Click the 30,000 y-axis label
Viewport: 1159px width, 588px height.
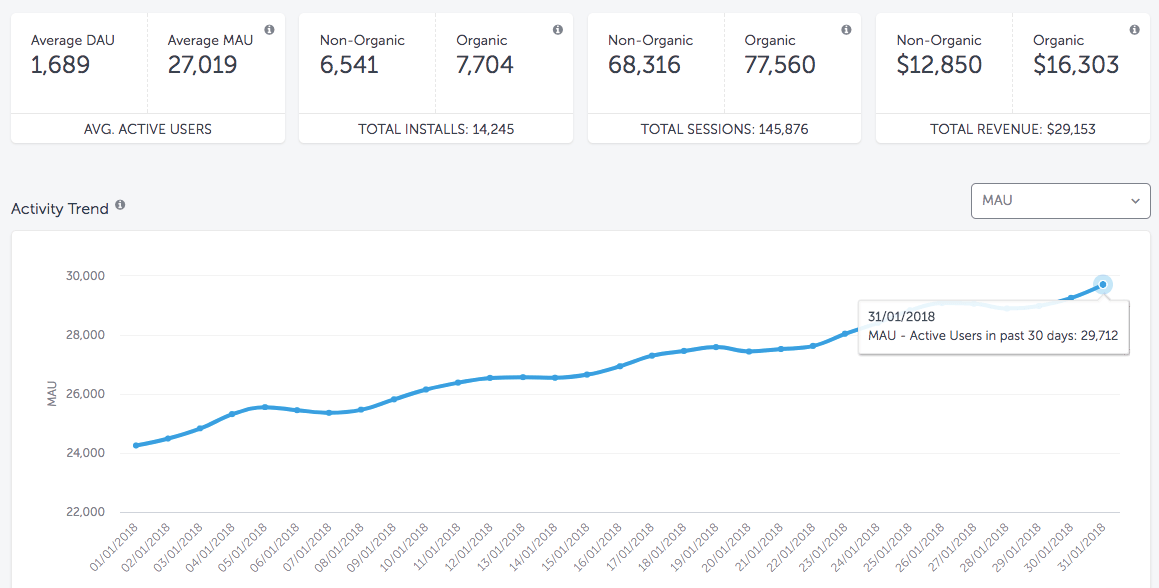86,276
